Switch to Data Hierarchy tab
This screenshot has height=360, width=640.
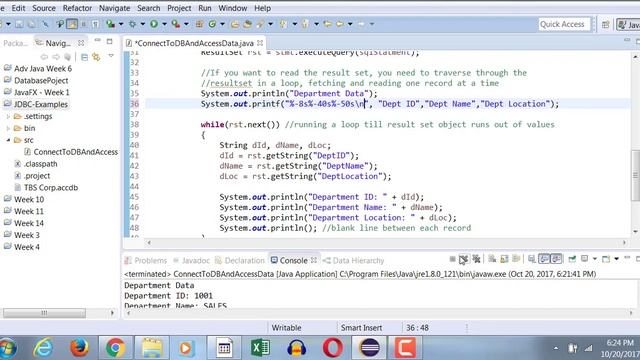(x=354, y=260)
